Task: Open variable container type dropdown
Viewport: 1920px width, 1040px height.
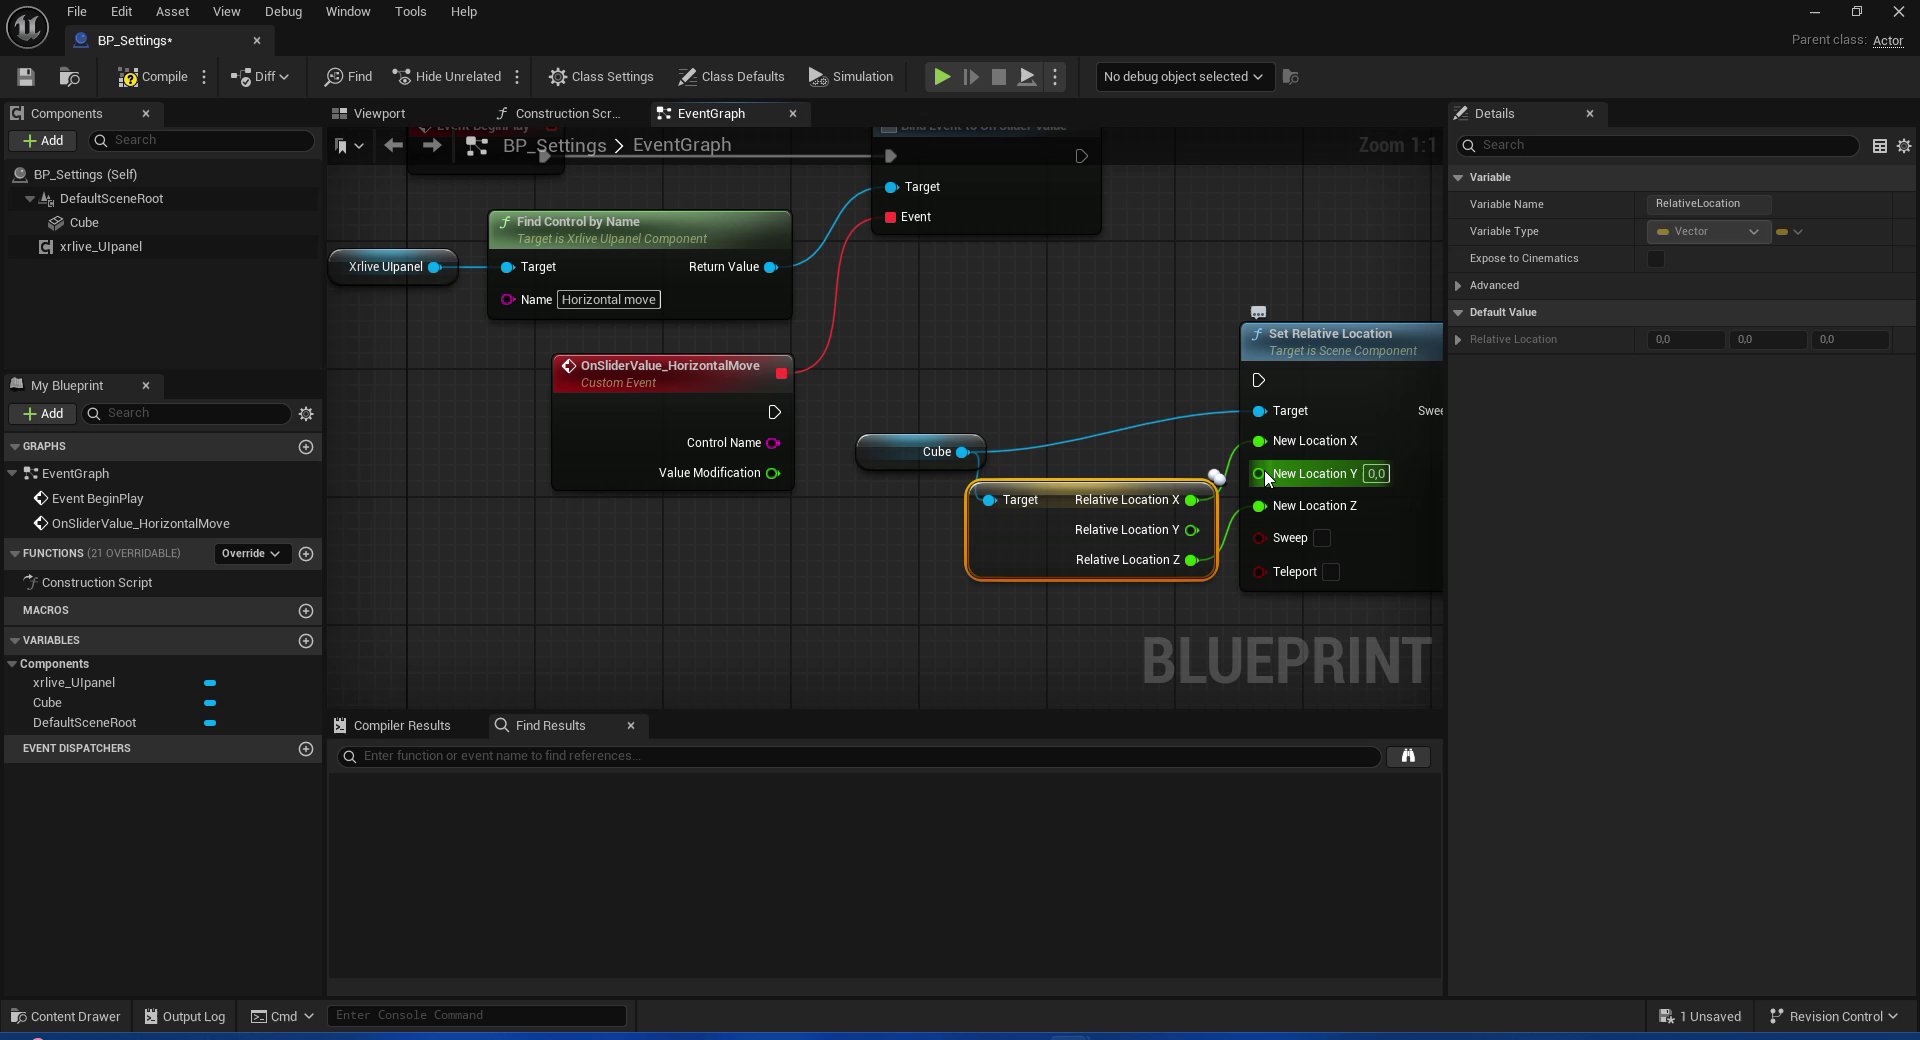Action: (1789, 232)
